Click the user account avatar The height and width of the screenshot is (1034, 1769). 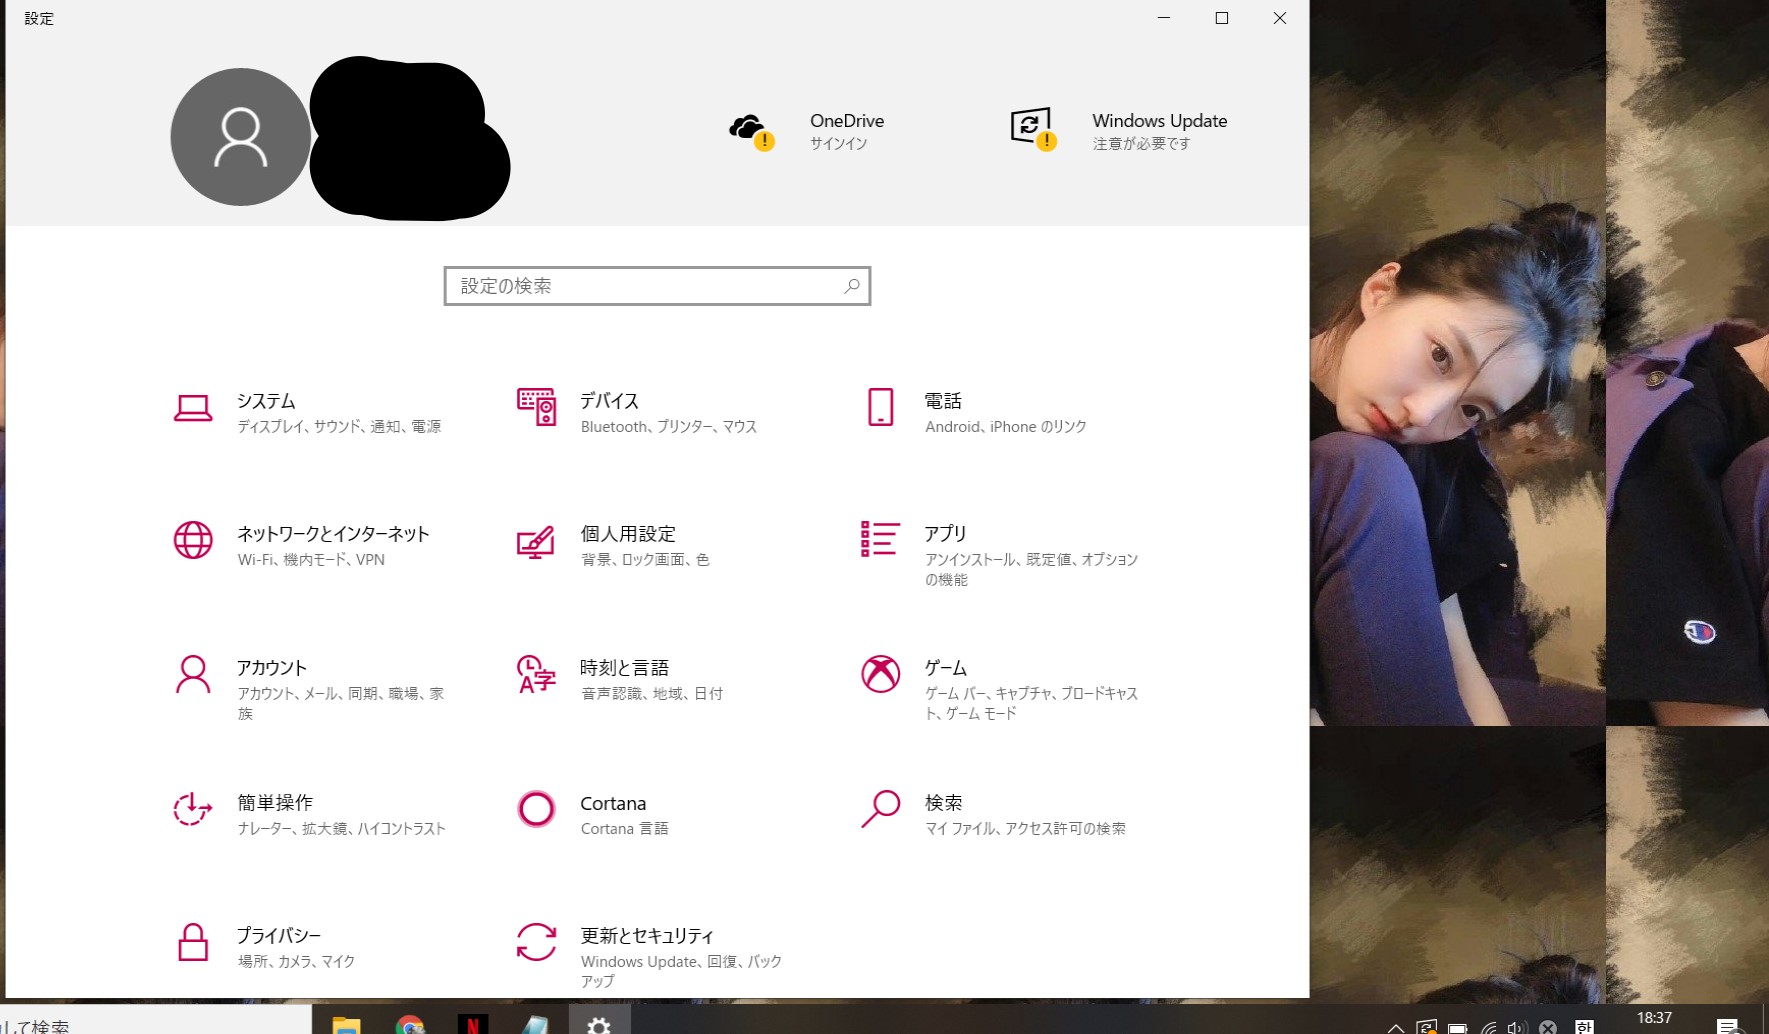[x=240, y=137]
